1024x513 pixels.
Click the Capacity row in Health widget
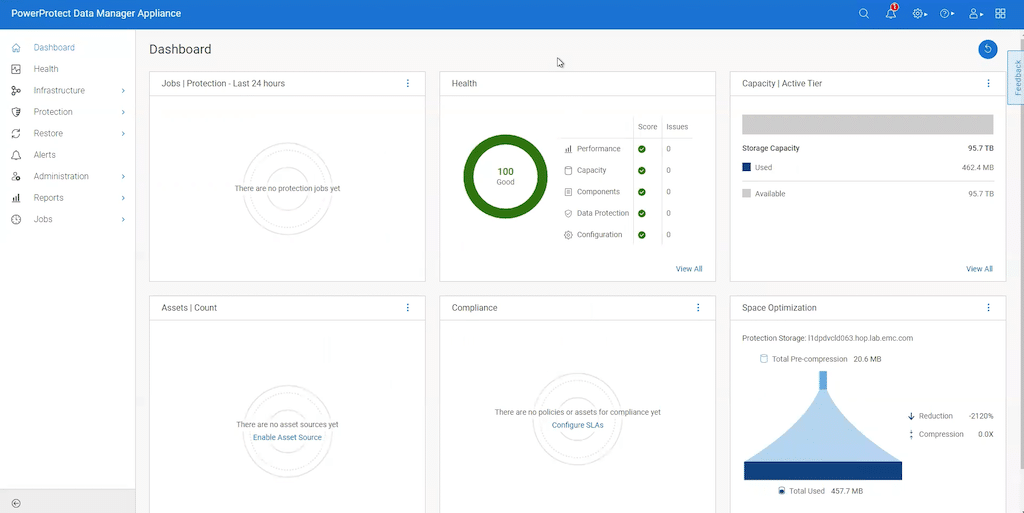tap(627, 170)
